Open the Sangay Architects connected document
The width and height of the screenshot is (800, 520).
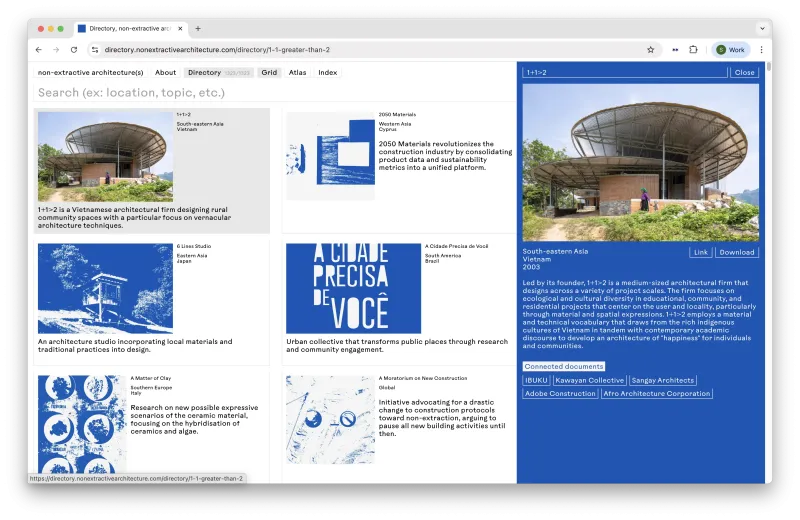click(663, 380)
